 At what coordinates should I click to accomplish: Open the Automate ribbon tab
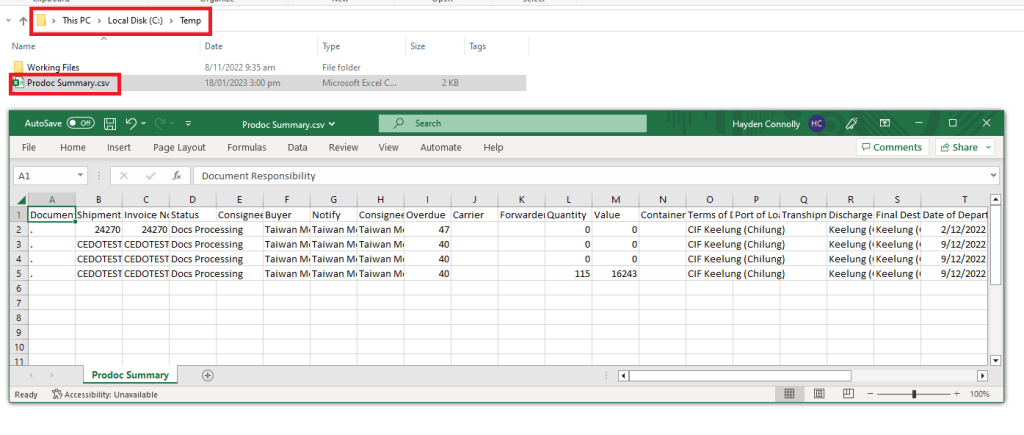click(x=441, y=148)
